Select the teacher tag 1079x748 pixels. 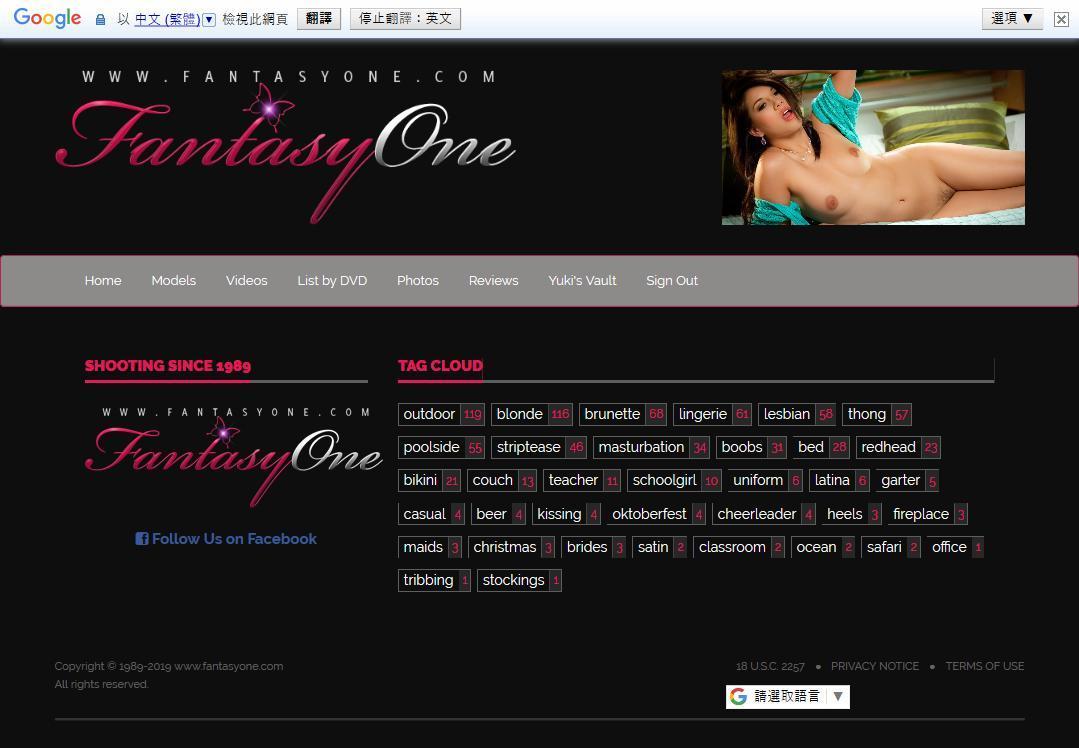pos(582,480)
